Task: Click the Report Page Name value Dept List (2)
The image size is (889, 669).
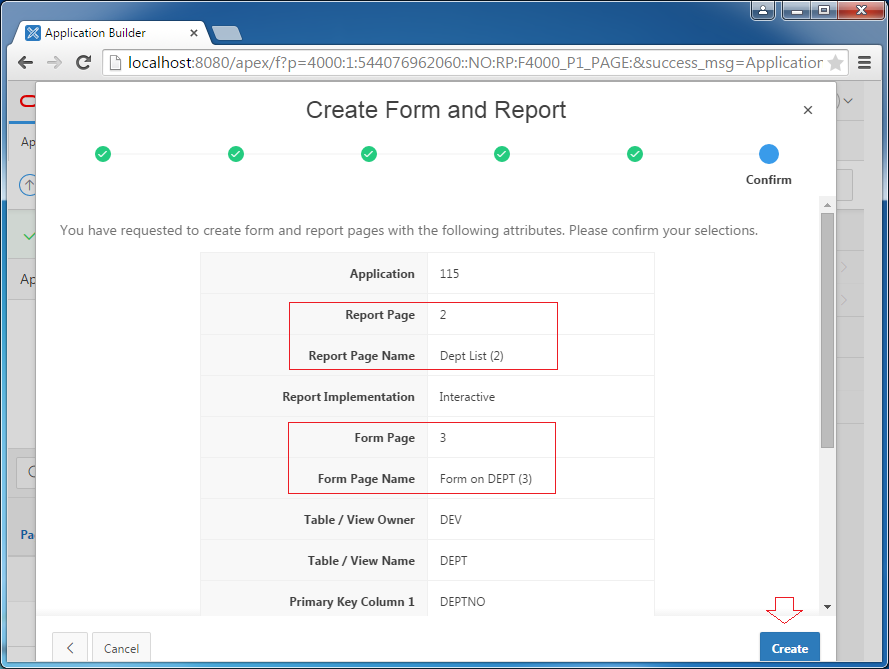Action: tap(472, 356)
